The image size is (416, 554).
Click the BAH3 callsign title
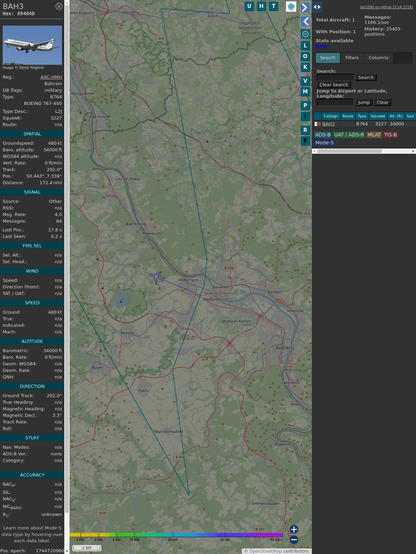pos(13,6)
